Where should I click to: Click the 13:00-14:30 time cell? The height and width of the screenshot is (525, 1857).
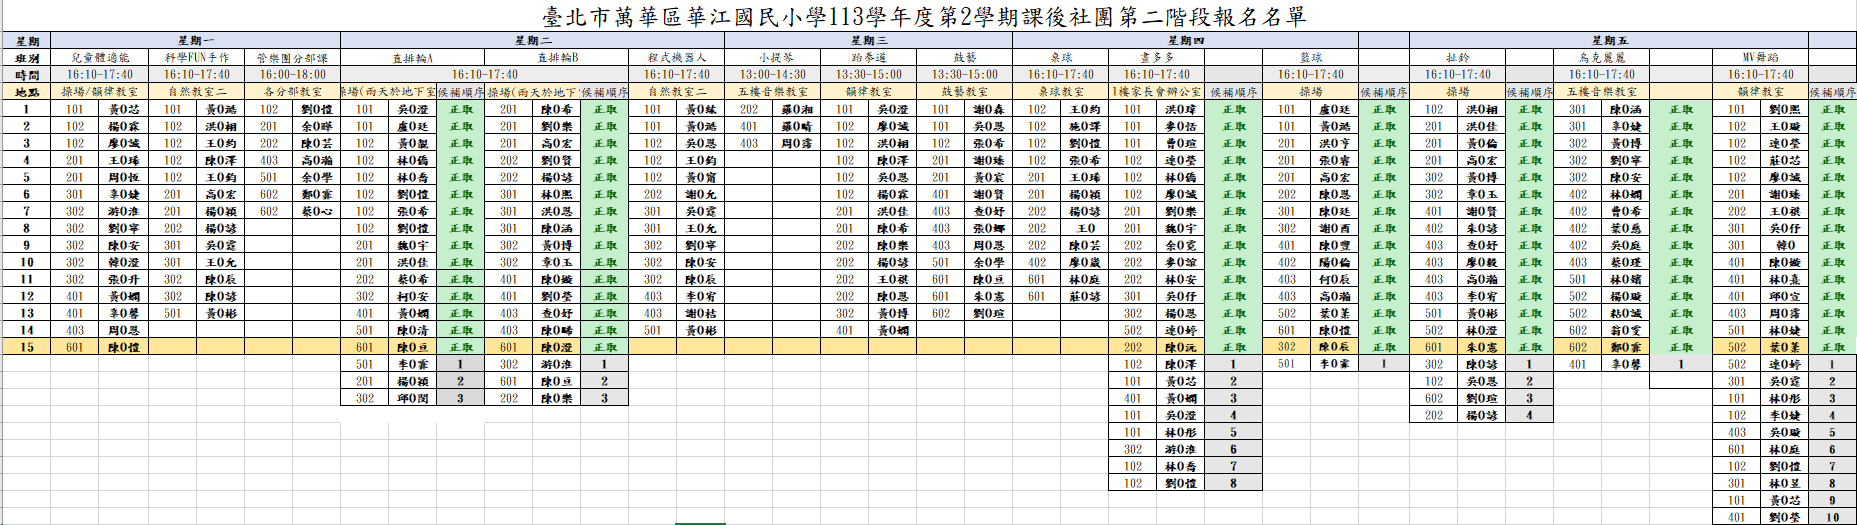[773, 75]
